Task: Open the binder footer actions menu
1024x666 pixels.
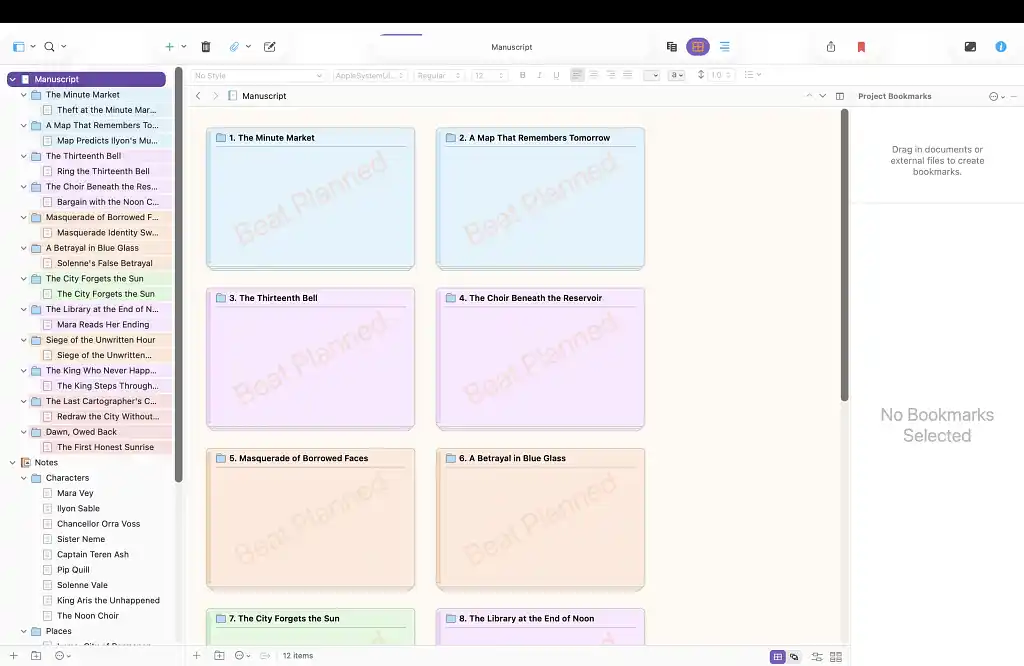Action: [63, 656]
